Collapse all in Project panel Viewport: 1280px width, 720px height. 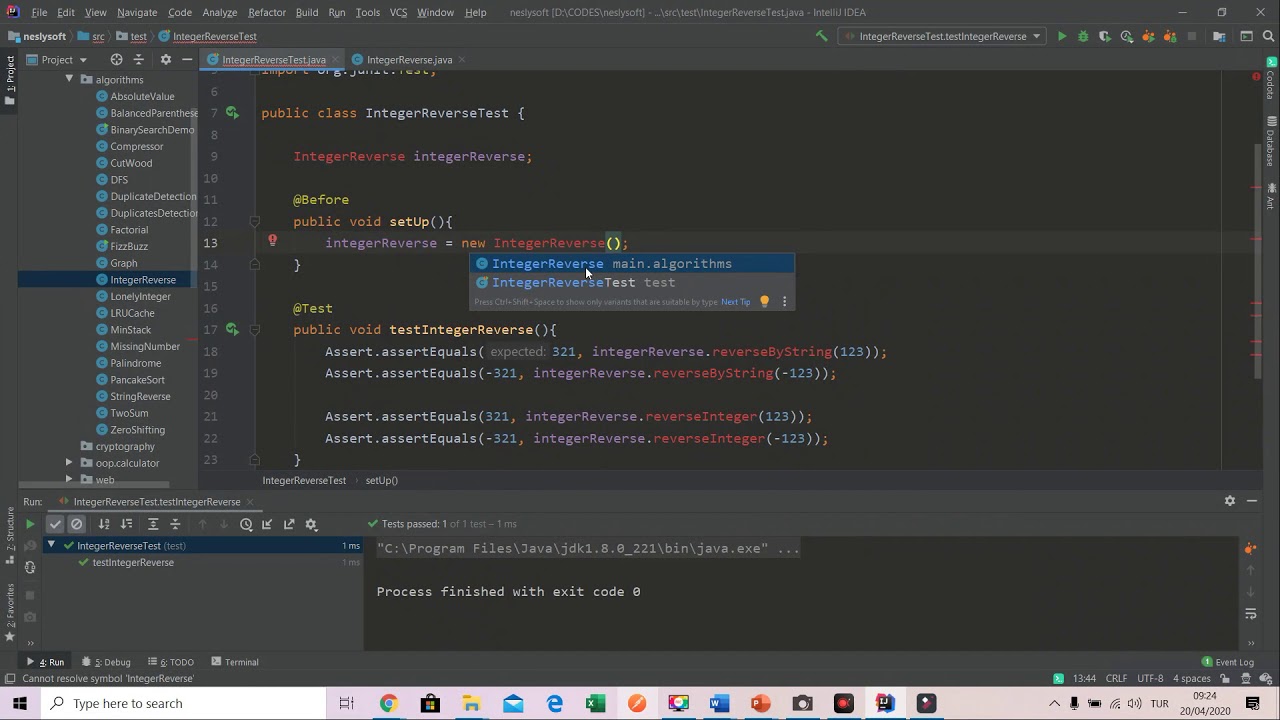pos(139,59)
